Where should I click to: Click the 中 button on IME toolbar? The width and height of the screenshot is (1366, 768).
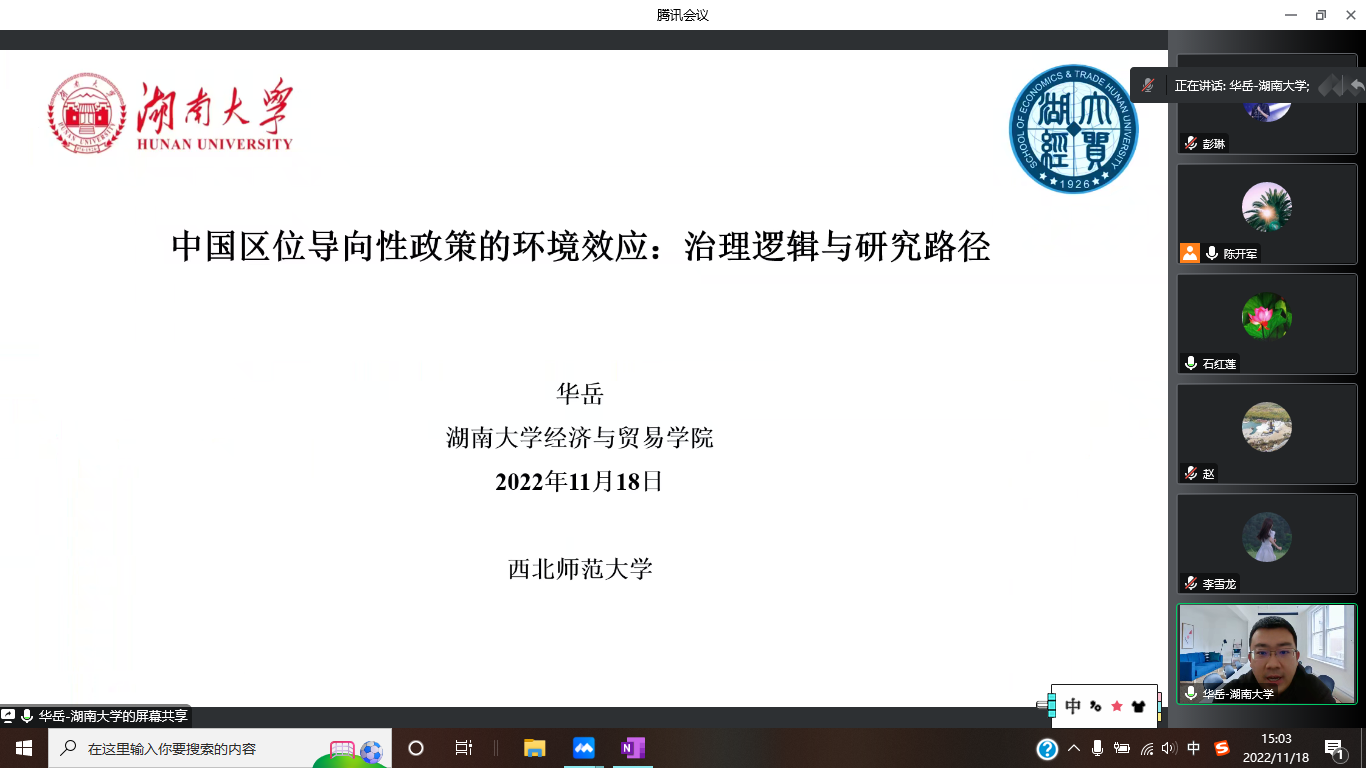pyautogui.click(x=1073, y=706)
